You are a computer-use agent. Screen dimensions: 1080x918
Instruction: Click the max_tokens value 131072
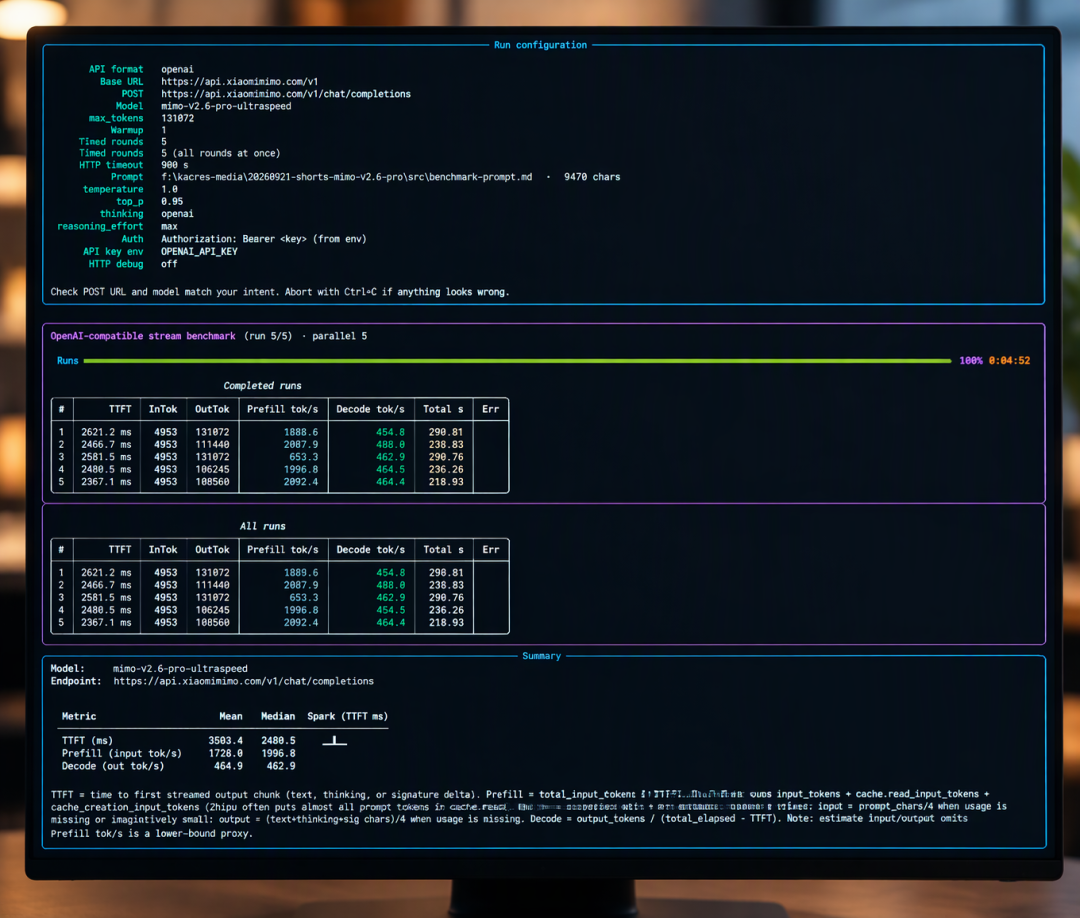pos(178,118)
